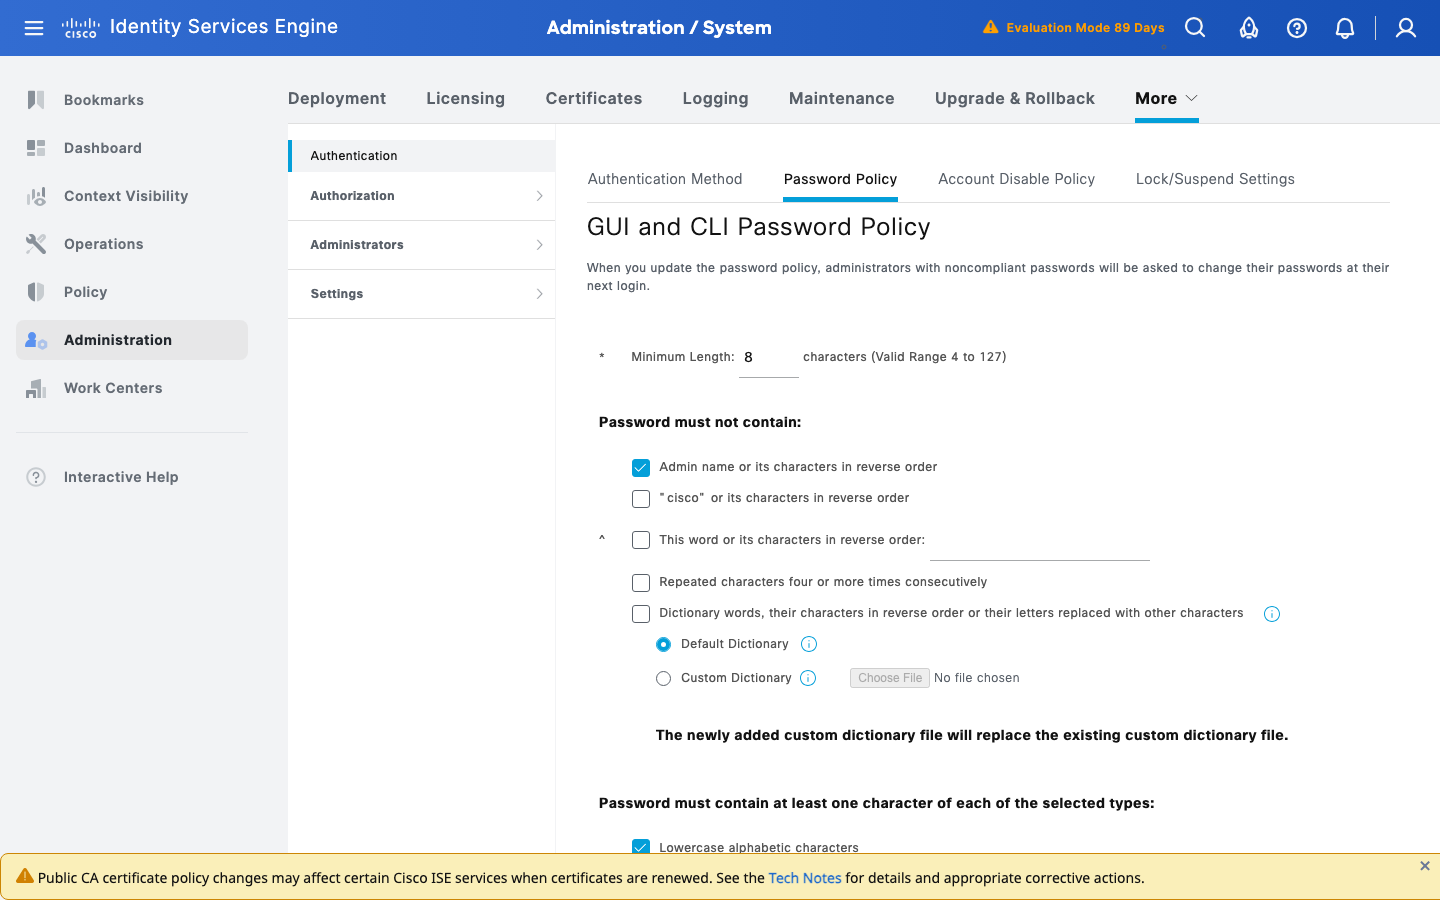Open the Tech Notes link

click(805, 878)
